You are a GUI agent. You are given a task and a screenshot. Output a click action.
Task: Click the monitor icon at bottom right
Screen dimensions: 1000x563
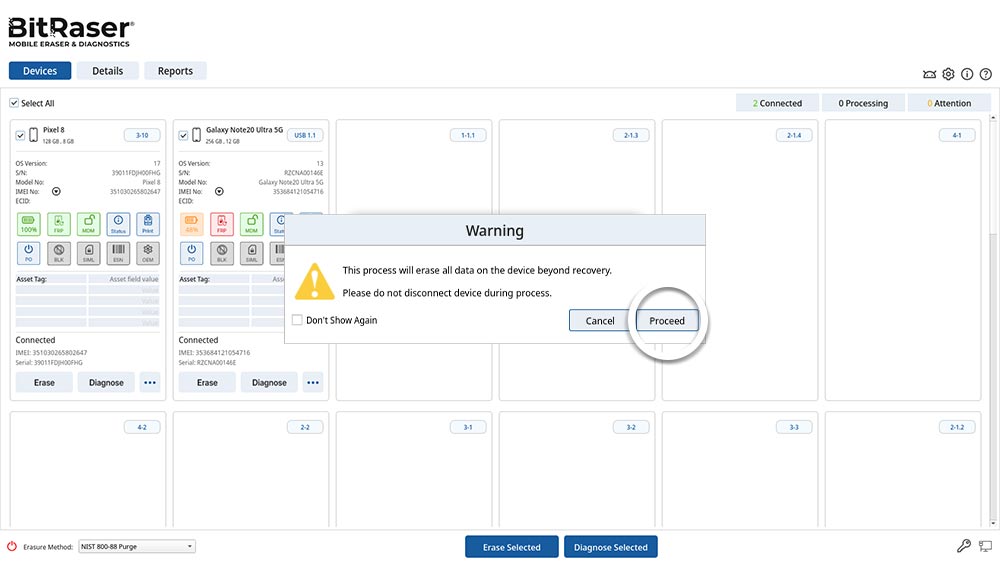click(985, 546)
